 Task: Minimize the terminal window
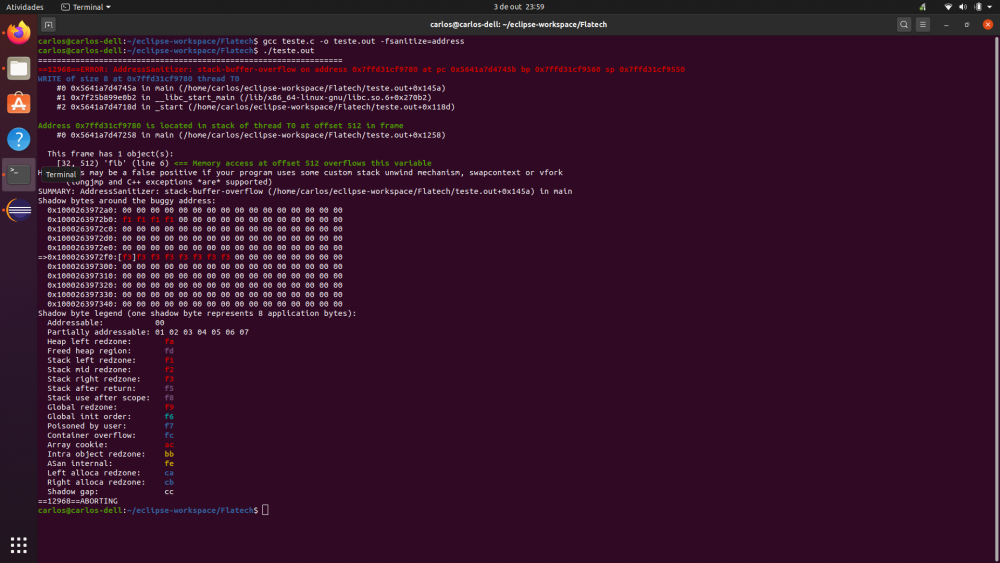(x=946, y=24)
